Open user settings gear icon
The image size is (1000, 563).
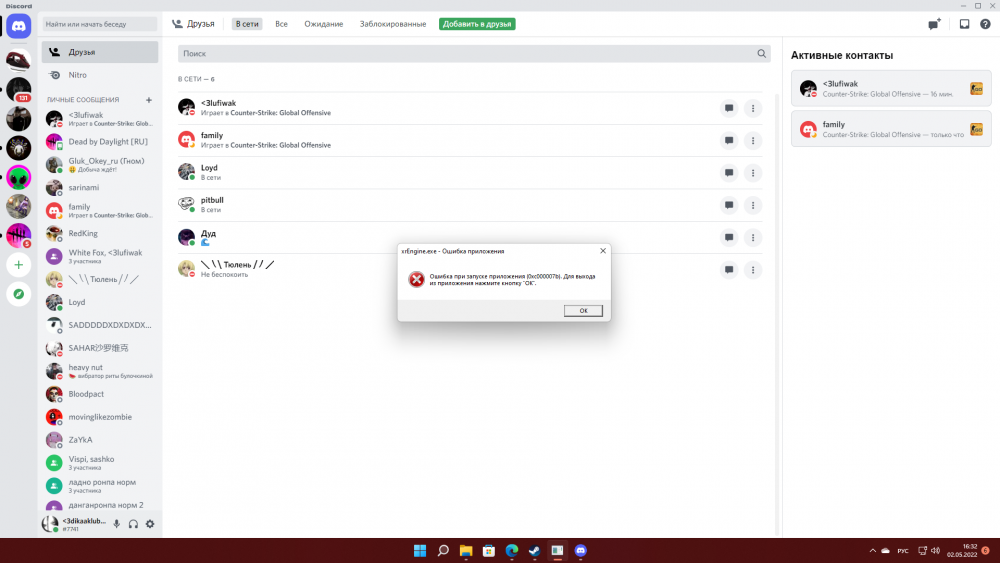pyautogui.click(x=150, y=524)
